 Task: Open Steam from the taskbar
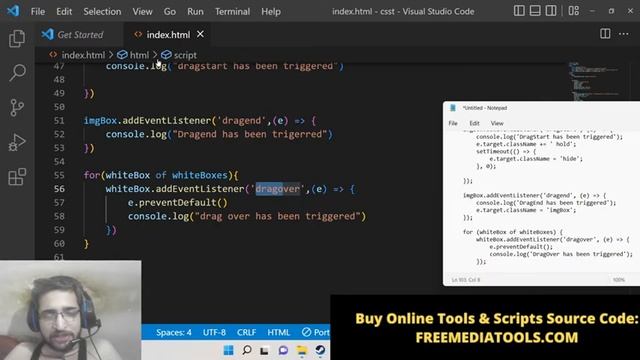[x=320, y=350]
